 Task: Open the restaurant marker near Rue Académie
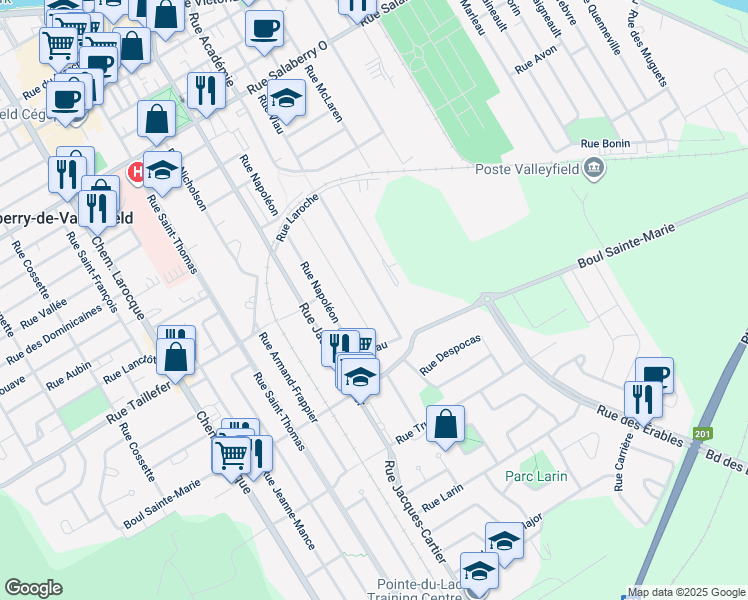(206, 92)
